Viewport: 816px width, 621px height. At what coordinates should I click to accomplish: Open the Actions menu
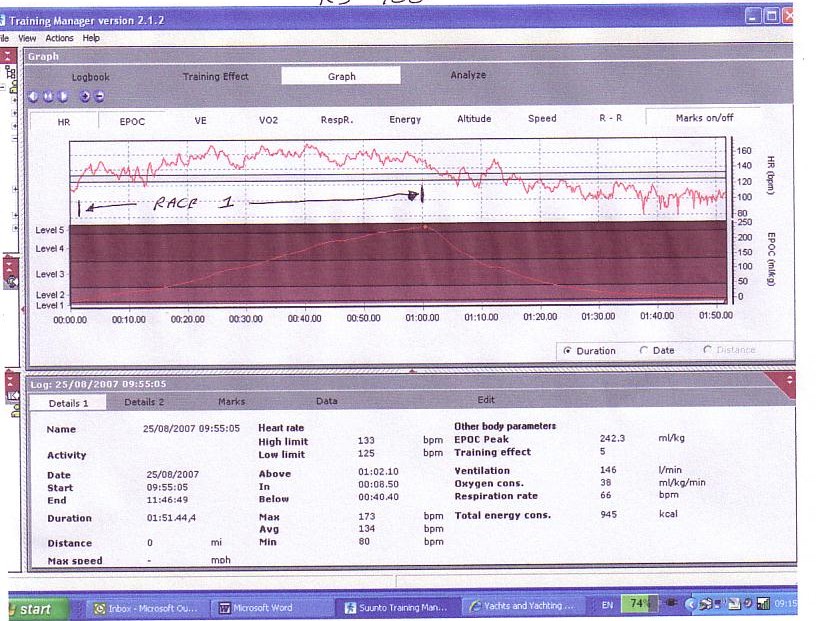pos(59,38)
